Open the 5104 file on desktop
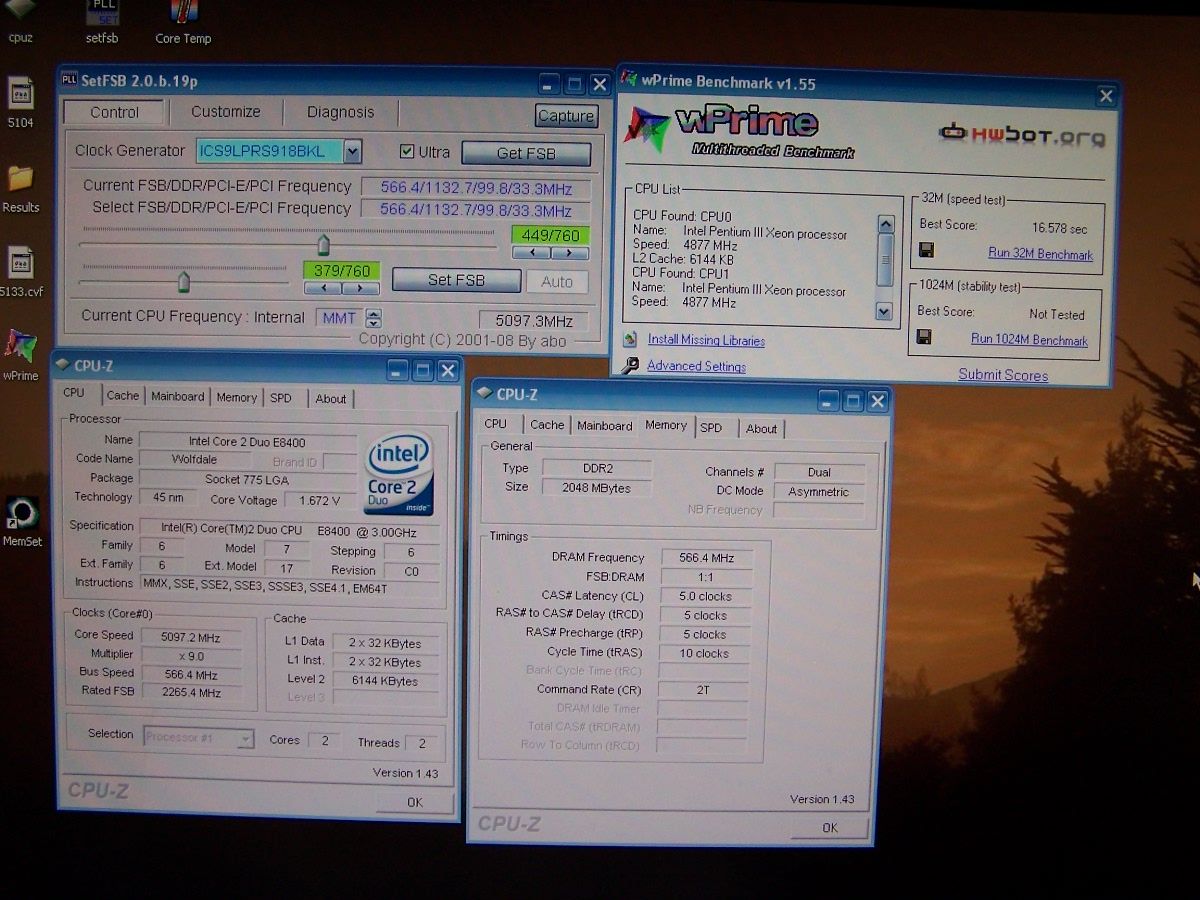The width and height of the screenshot is (1200, 900). [x=20, y=103]
